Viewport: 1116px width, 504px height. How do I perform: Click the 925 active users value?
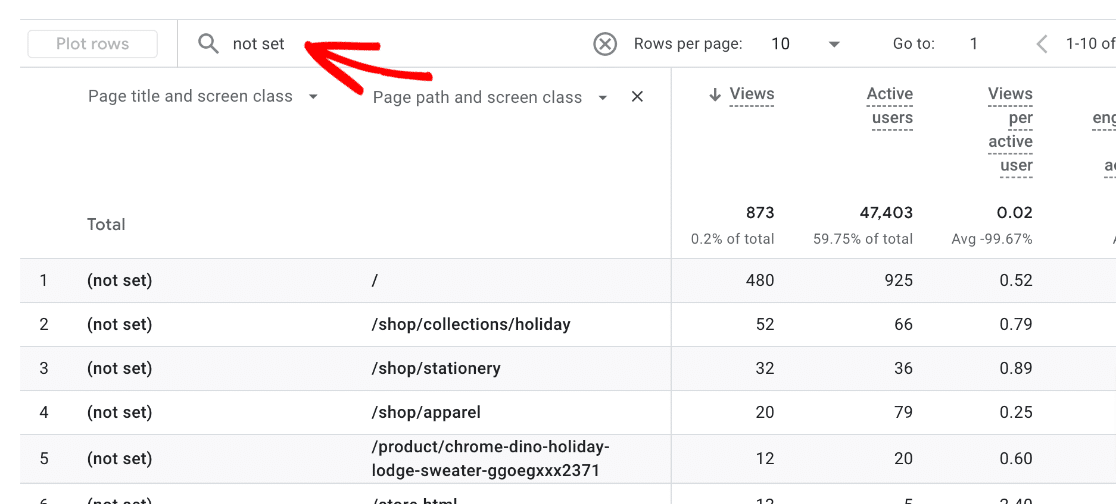click(899, 280)
